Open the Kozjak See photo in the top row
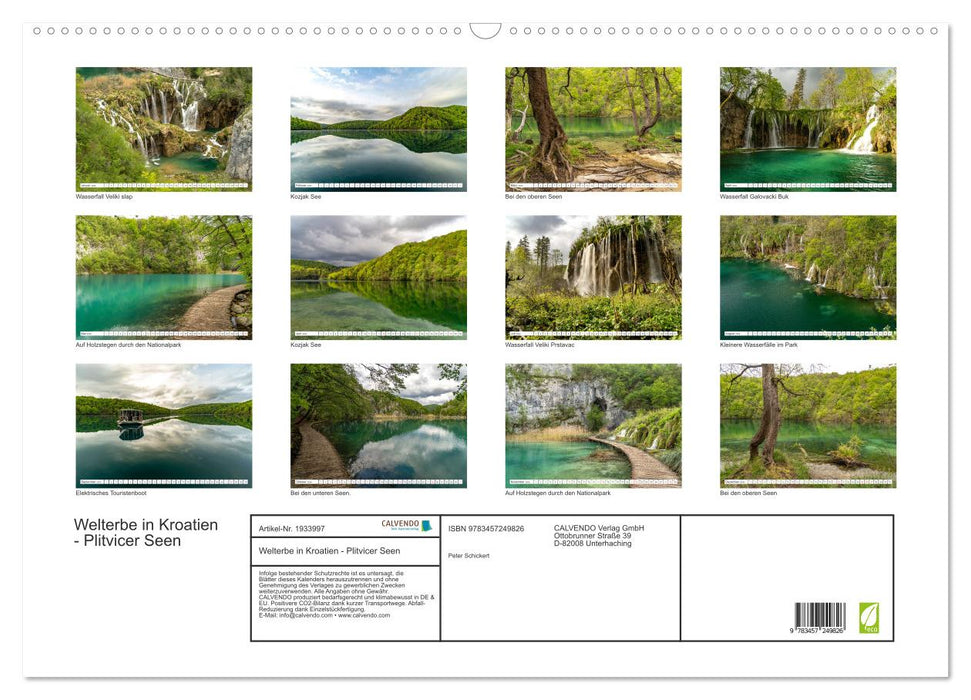The image size is (971, 700). (378, 128)
